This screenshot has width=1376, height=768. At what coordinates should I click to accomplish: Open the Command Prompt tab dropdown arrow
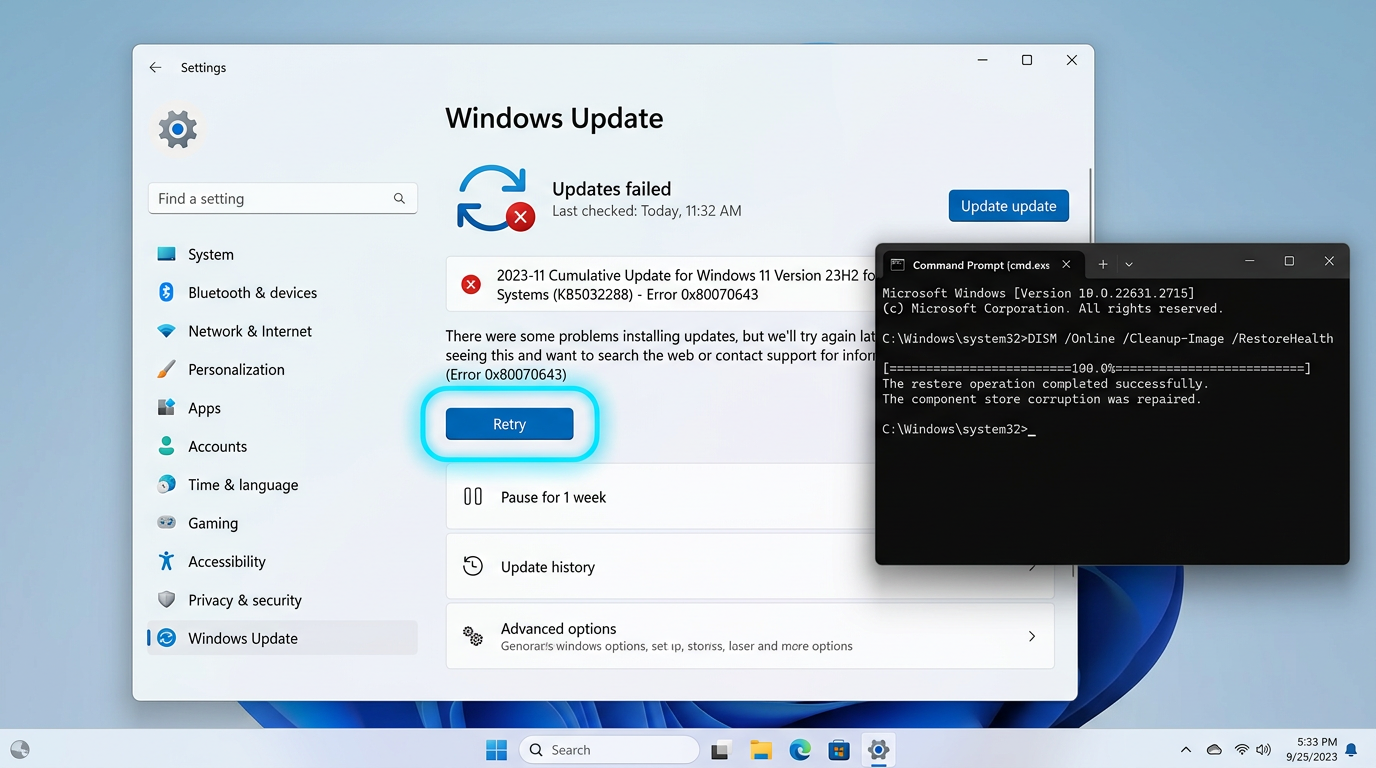[x=1129, y=265]
